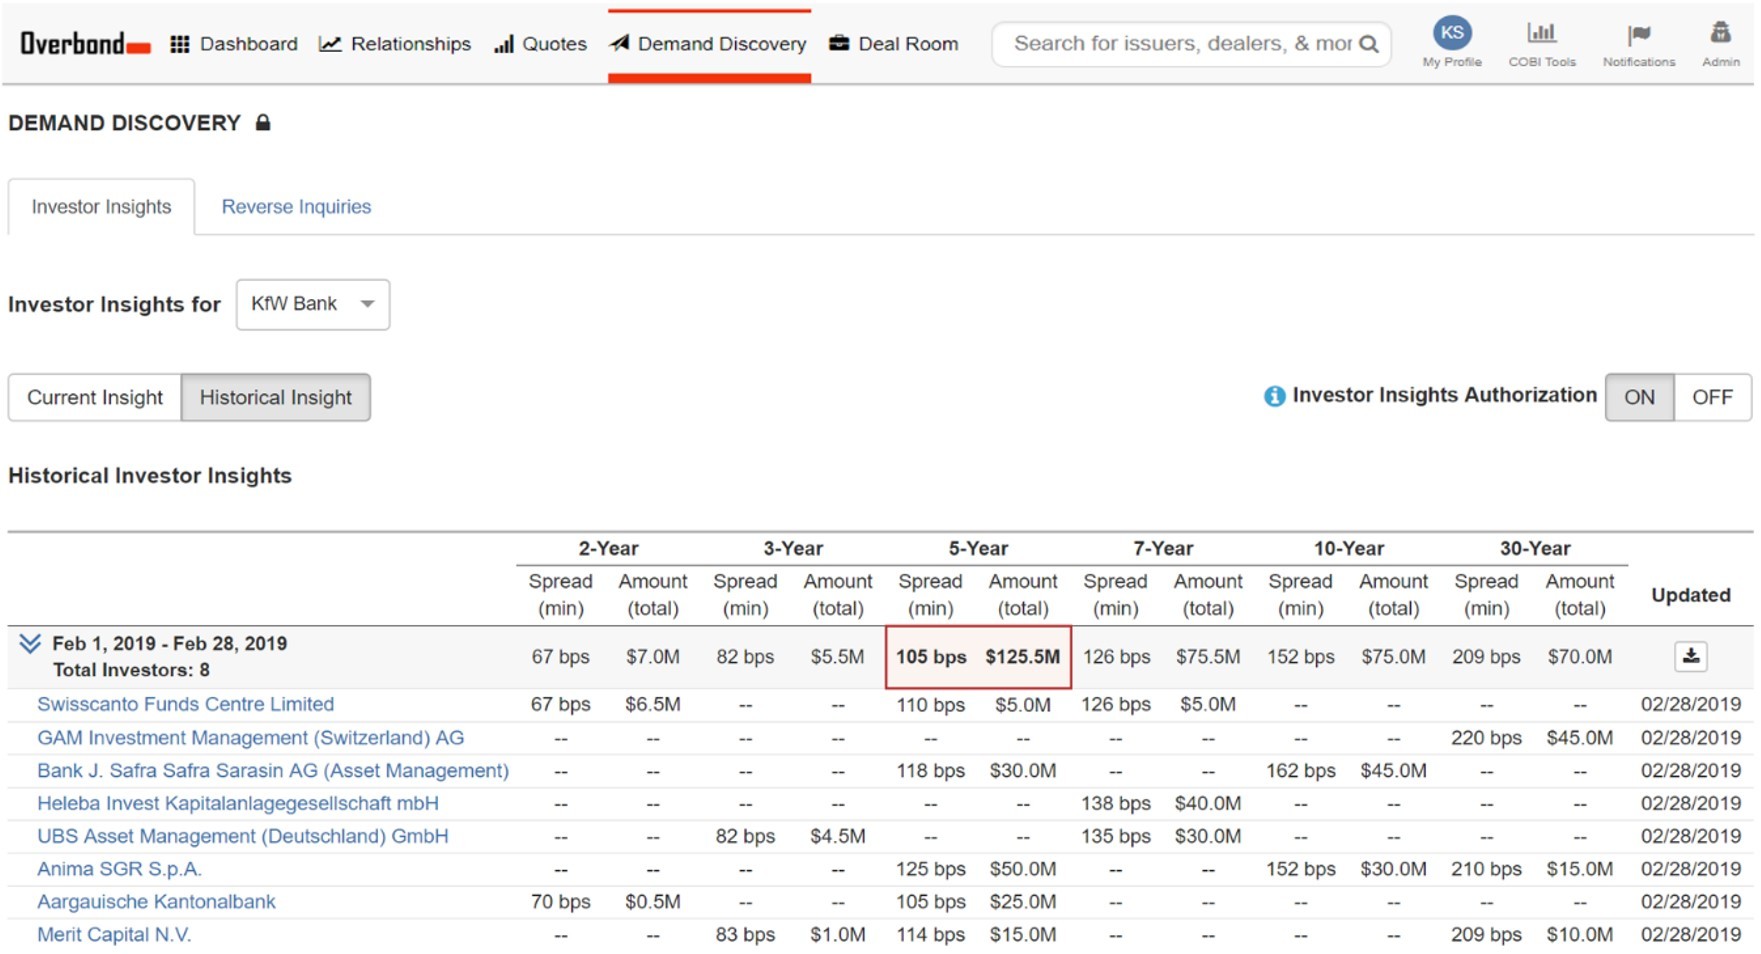Viewport: 1761px width, 954px height.
Task: Turn Investor Insights Authorization OFF
Action: click(1712, 397)
